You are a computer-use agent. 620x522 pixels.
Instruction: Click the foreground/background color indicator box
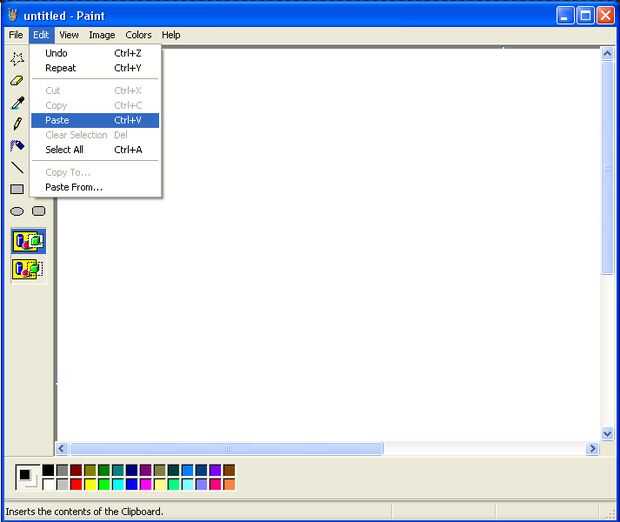28,477
